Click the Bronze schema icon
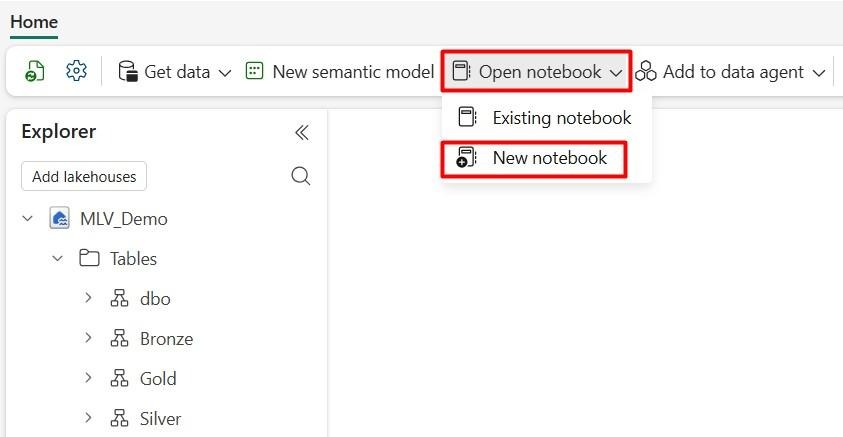 [x=120, y=339]
